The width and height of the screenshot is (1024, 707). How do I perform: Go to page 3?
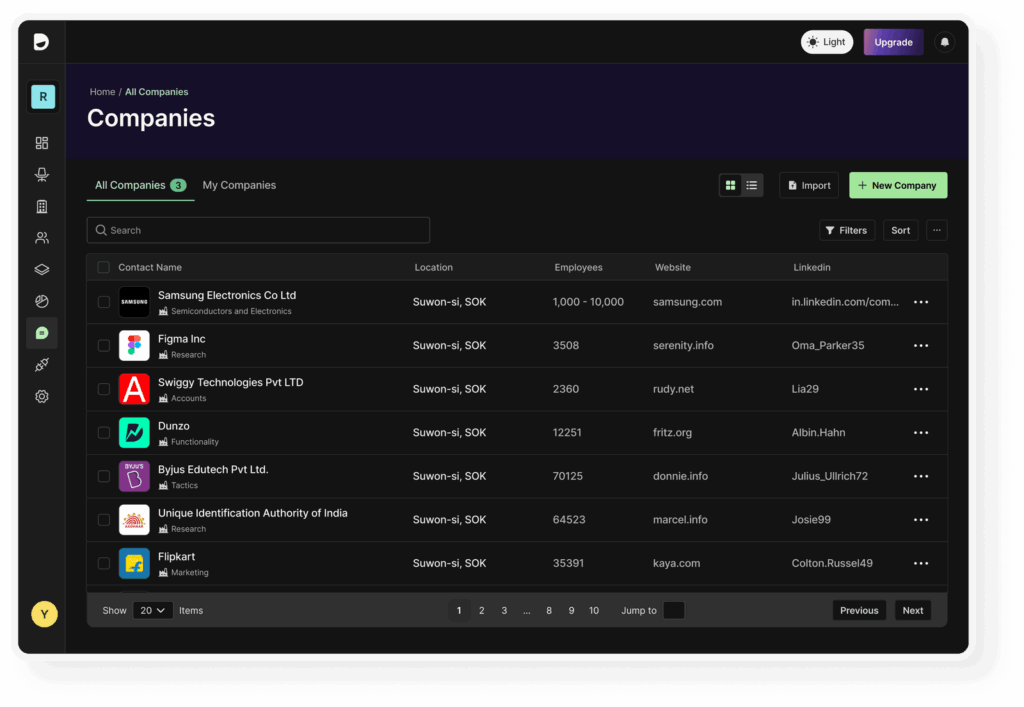point(504,610)
